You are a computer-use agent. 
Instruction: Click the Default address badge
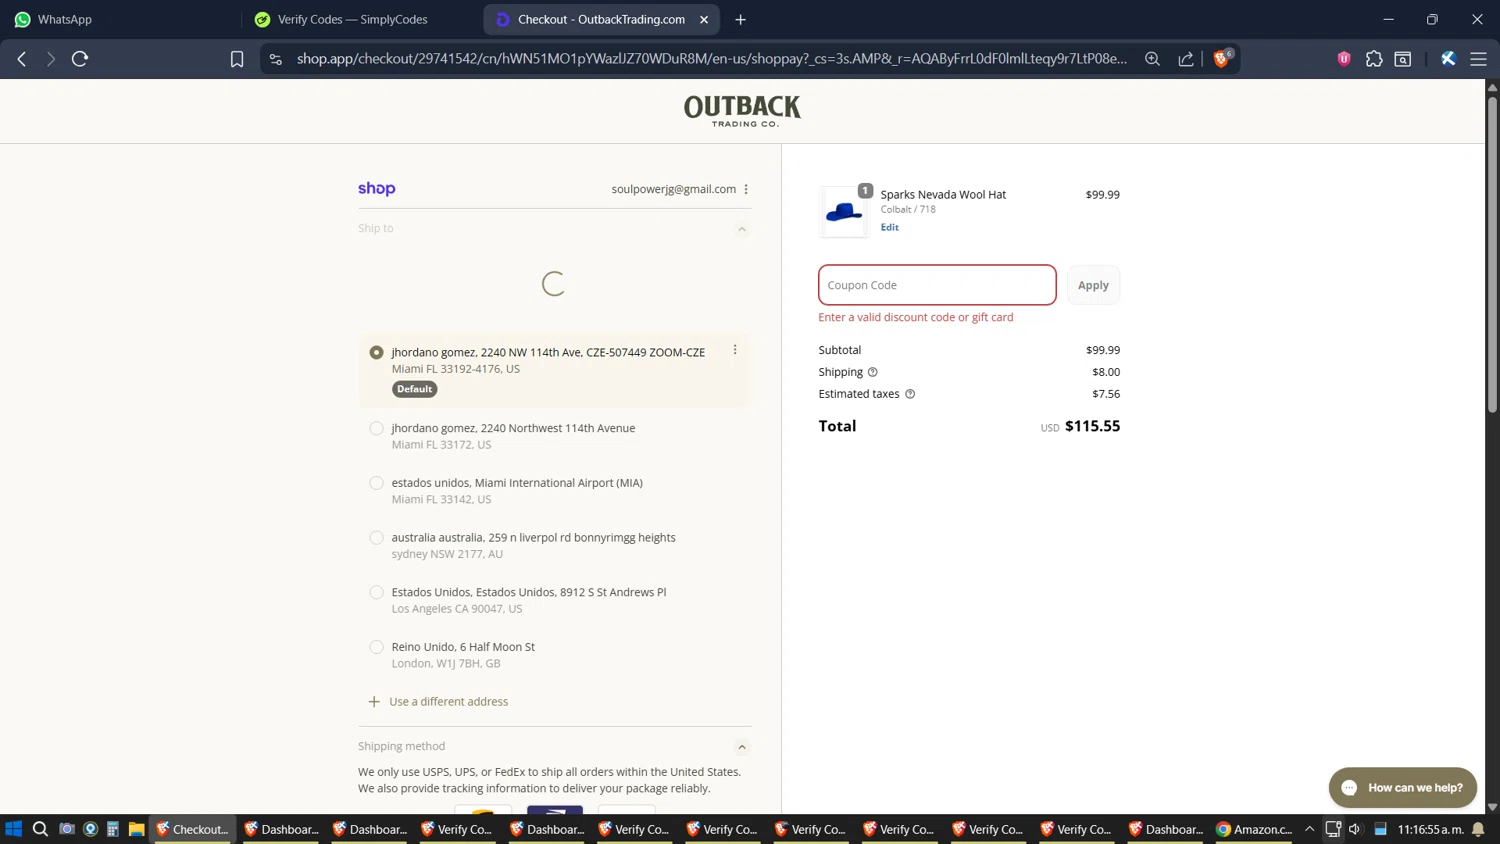(x=414, y=389)
